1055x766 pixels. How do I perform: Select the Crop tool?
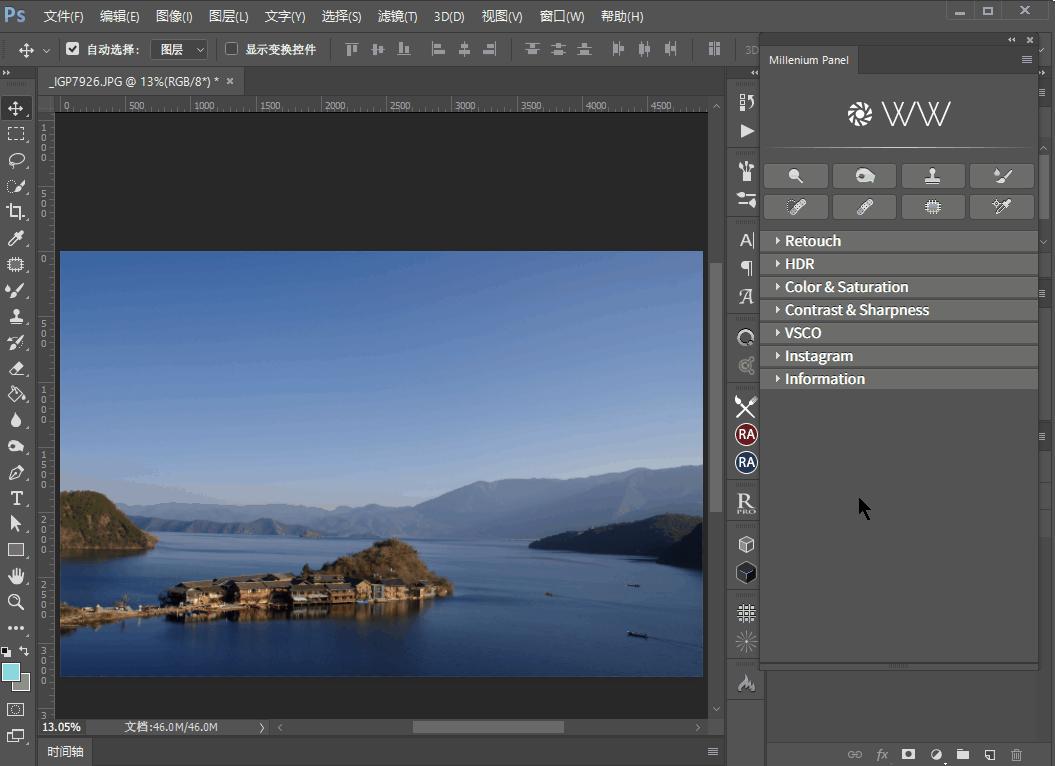pyautogui.click(x=14, y=212)
